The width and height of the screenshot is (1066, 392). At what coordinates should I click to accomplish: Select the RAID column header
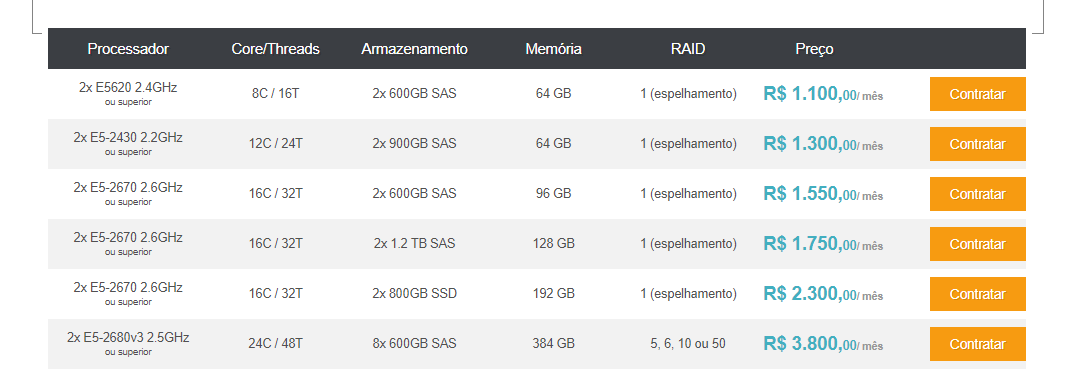pyautogui.click(x=688, y=49)
